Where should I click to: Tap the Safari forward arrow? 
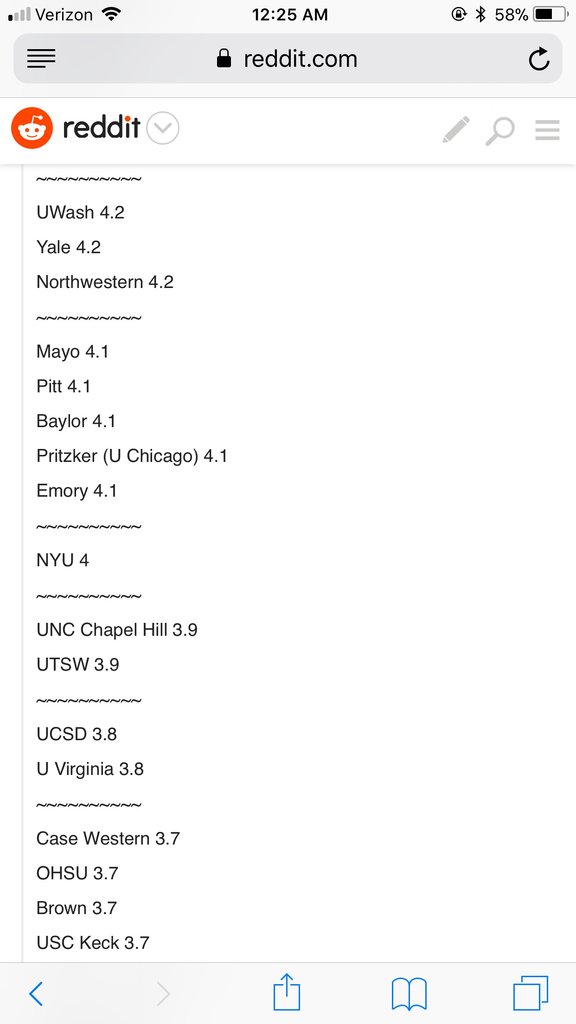tap(163, 993)
